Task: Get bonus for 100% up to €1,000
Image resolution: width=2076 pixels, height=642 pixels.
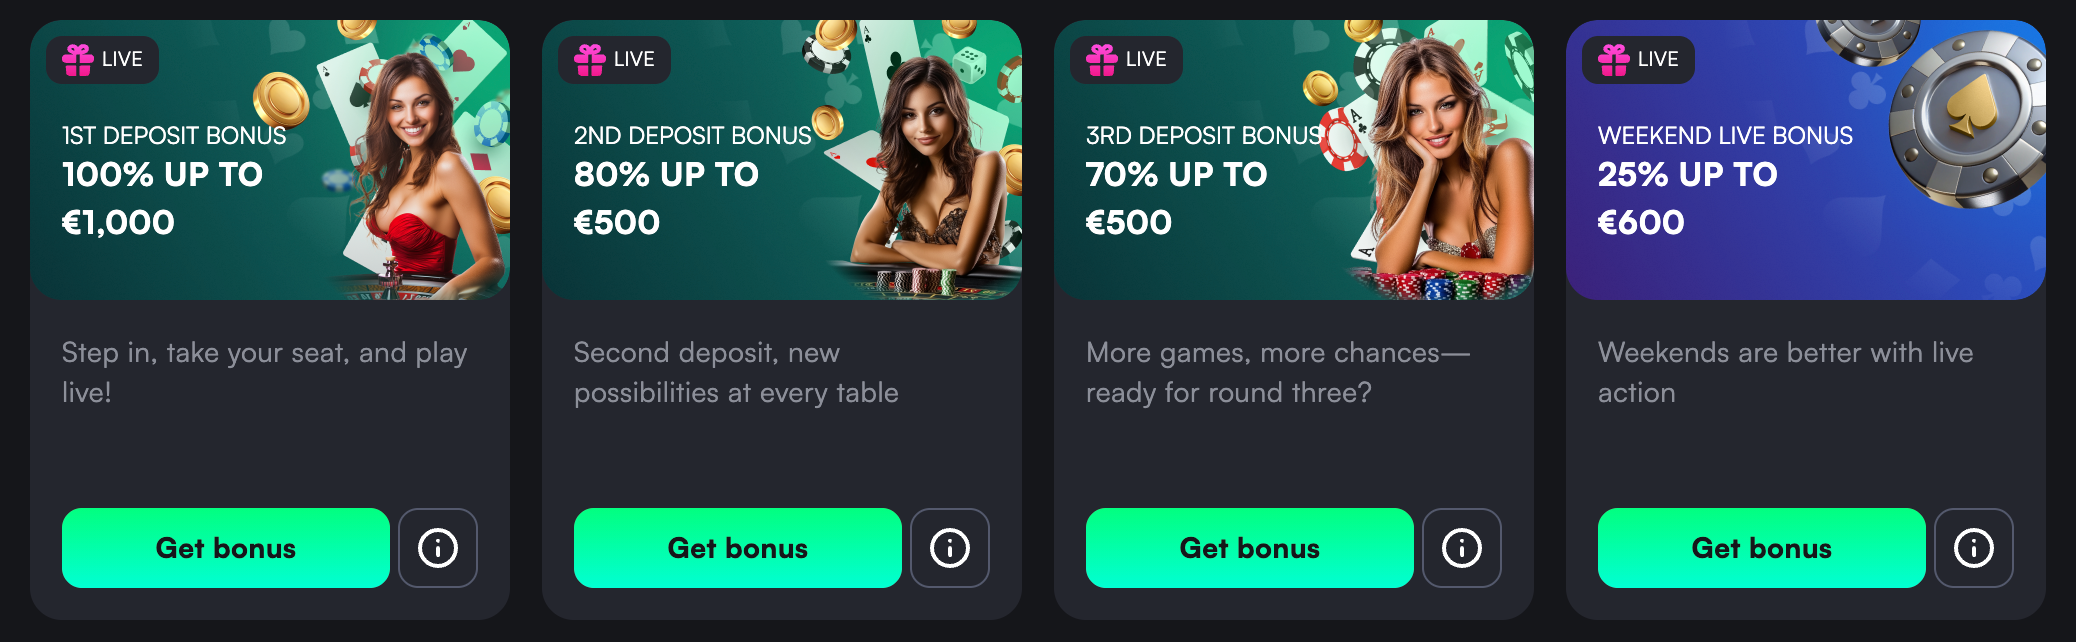Action: click(226, 548)
